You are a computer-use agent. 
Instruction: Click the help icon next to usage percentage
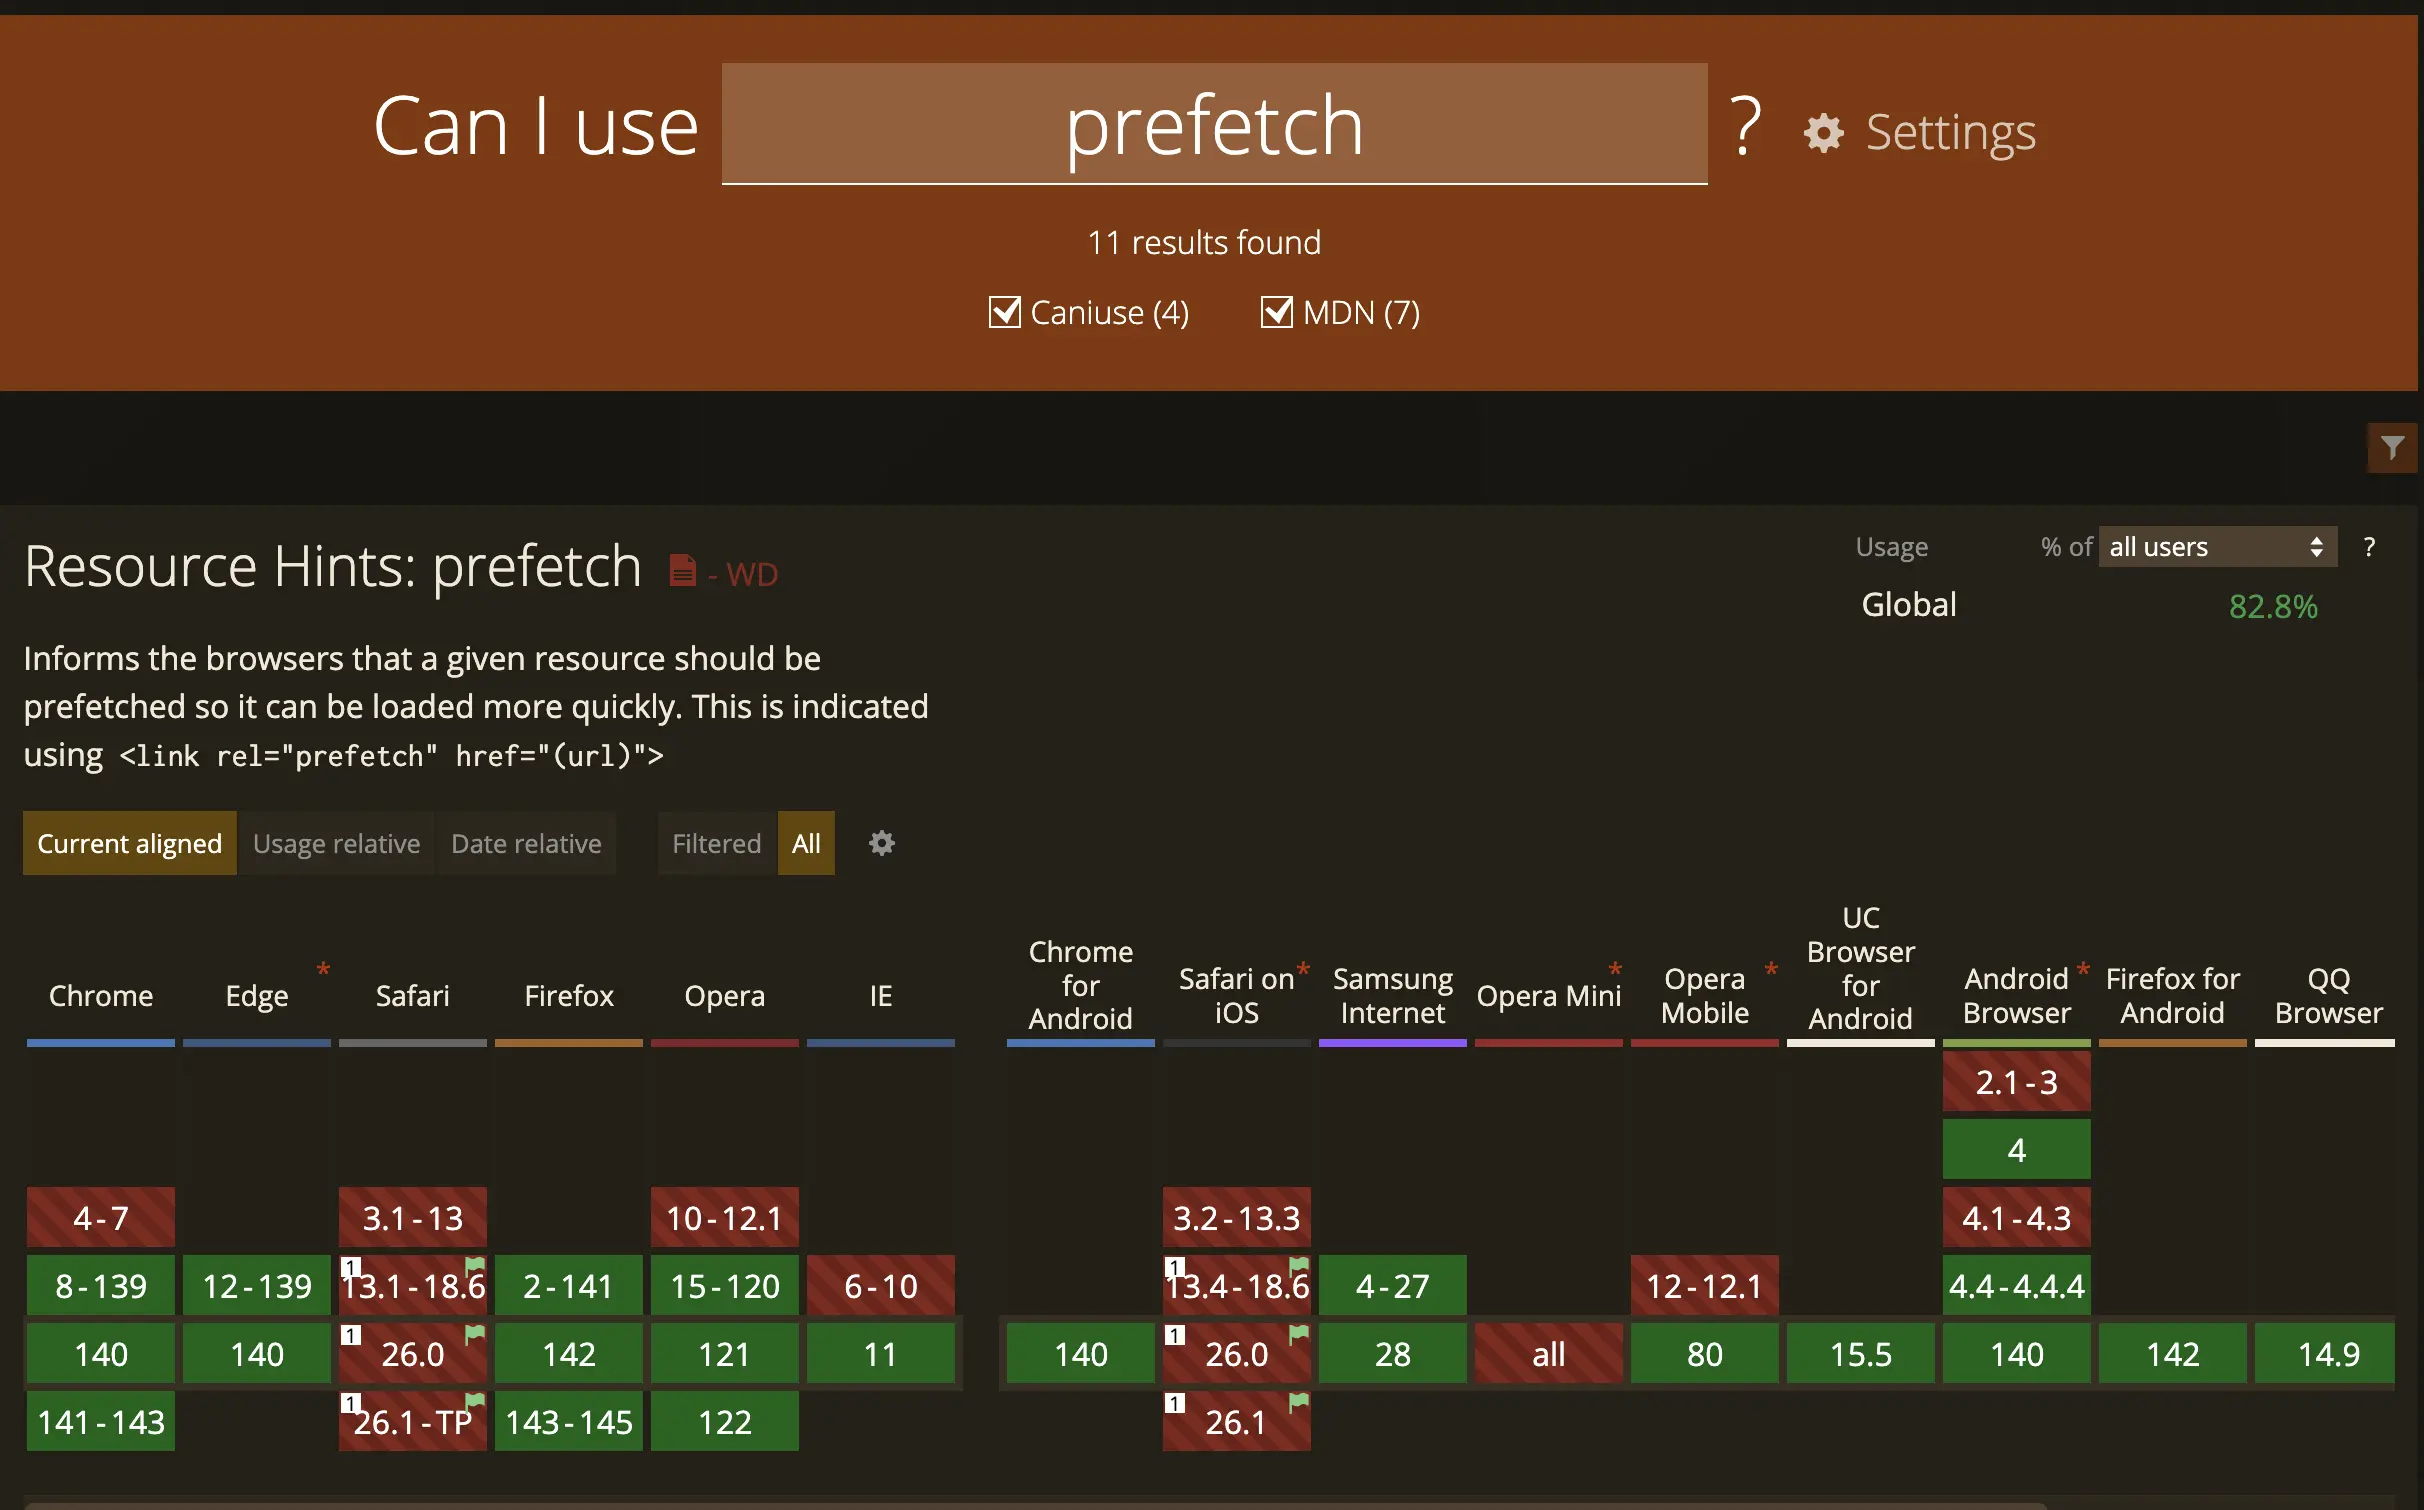[2370, 546]
